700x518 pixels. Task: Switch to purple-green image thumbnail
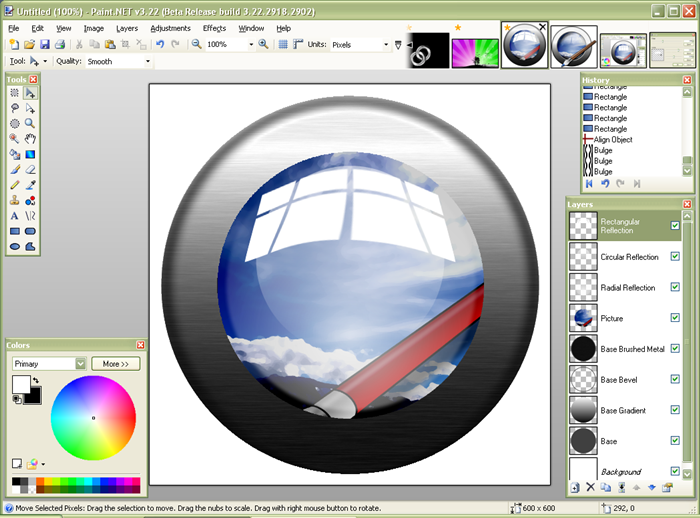point(475,53)
